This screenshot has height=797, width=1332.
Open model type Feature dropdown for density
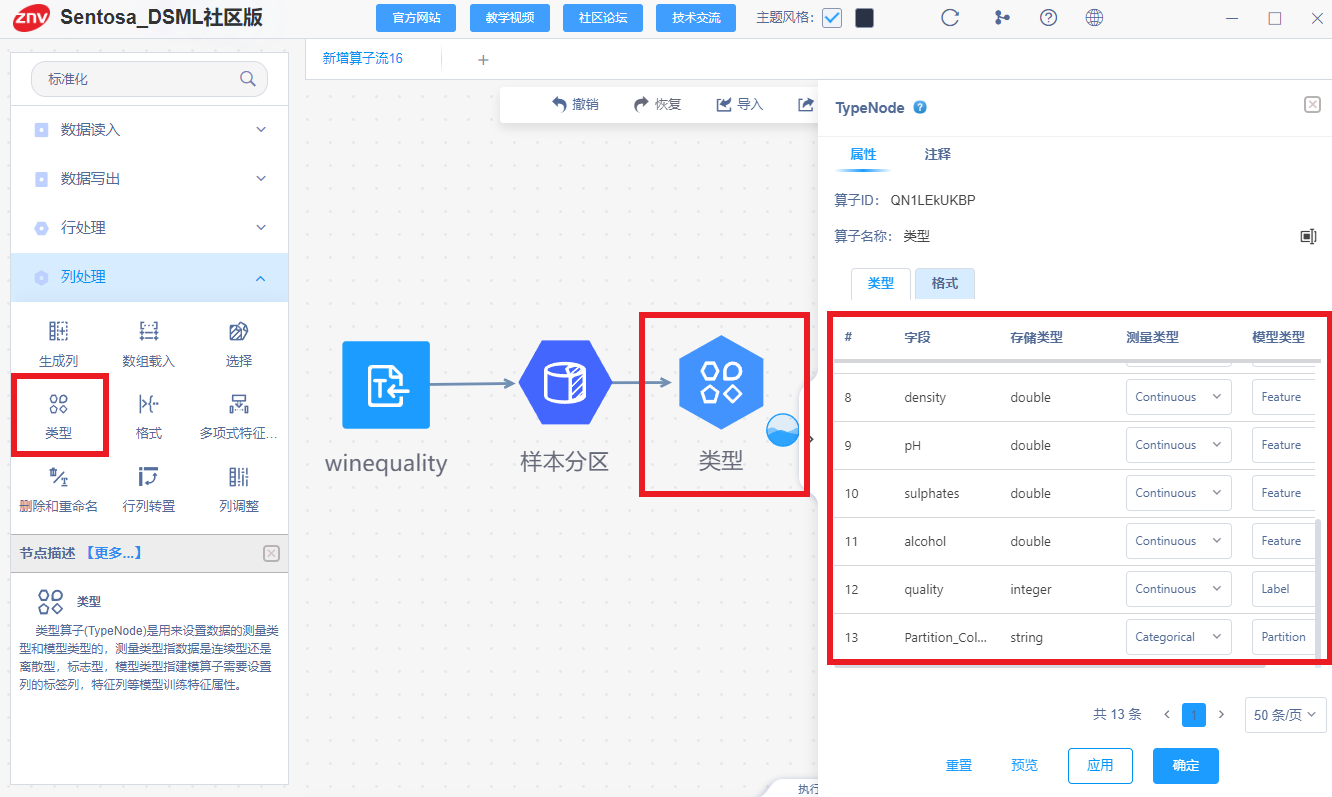click(1285, 397)
